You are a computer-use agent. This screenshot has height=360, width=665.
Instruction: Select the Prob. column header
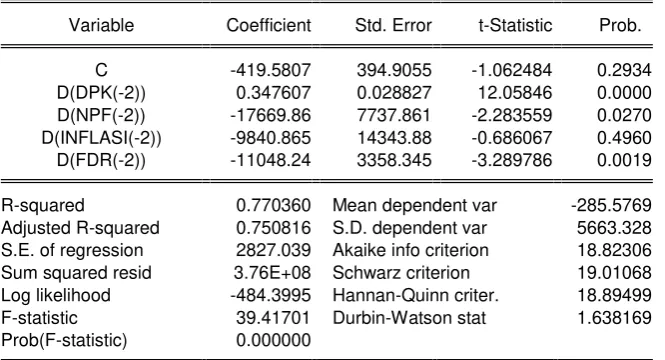620,25
